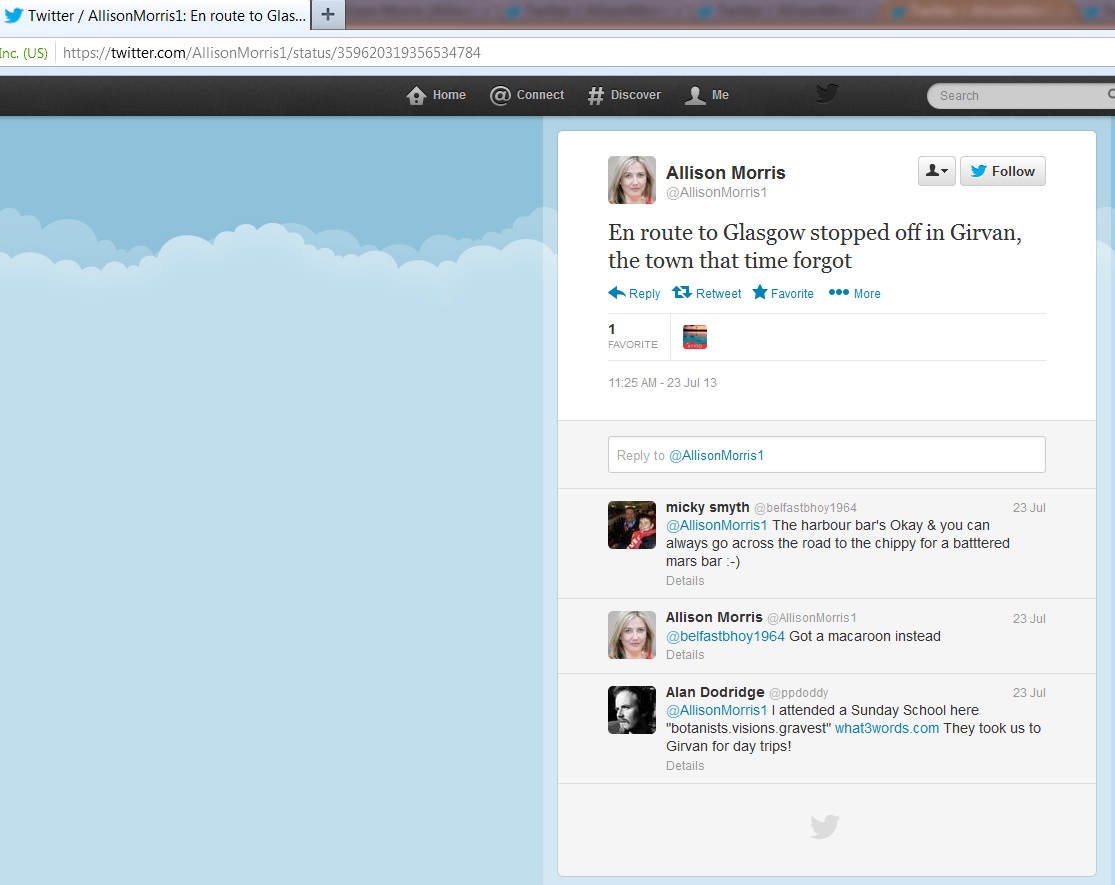The height and width of the screenshot is (885, 1115).
Task: Focus the Search field in top bar
Action: click(x=1021, y=95)
